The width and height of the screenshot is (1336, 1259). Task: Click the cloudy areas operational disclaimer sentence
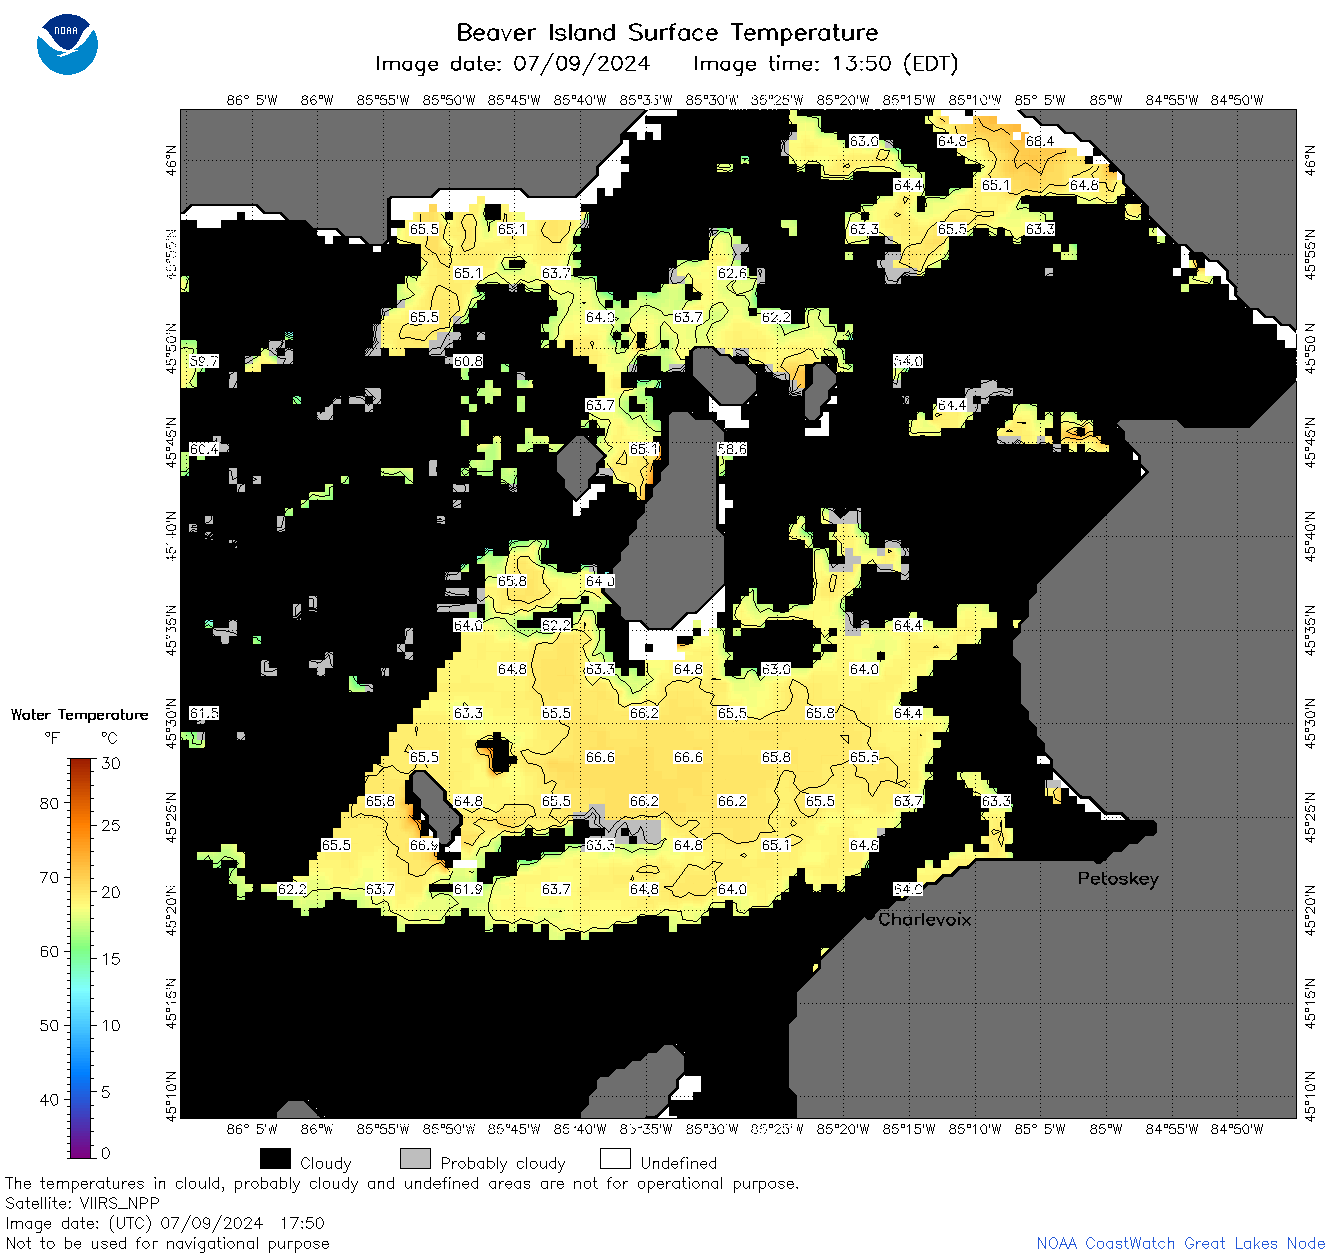coord(402,1183)
